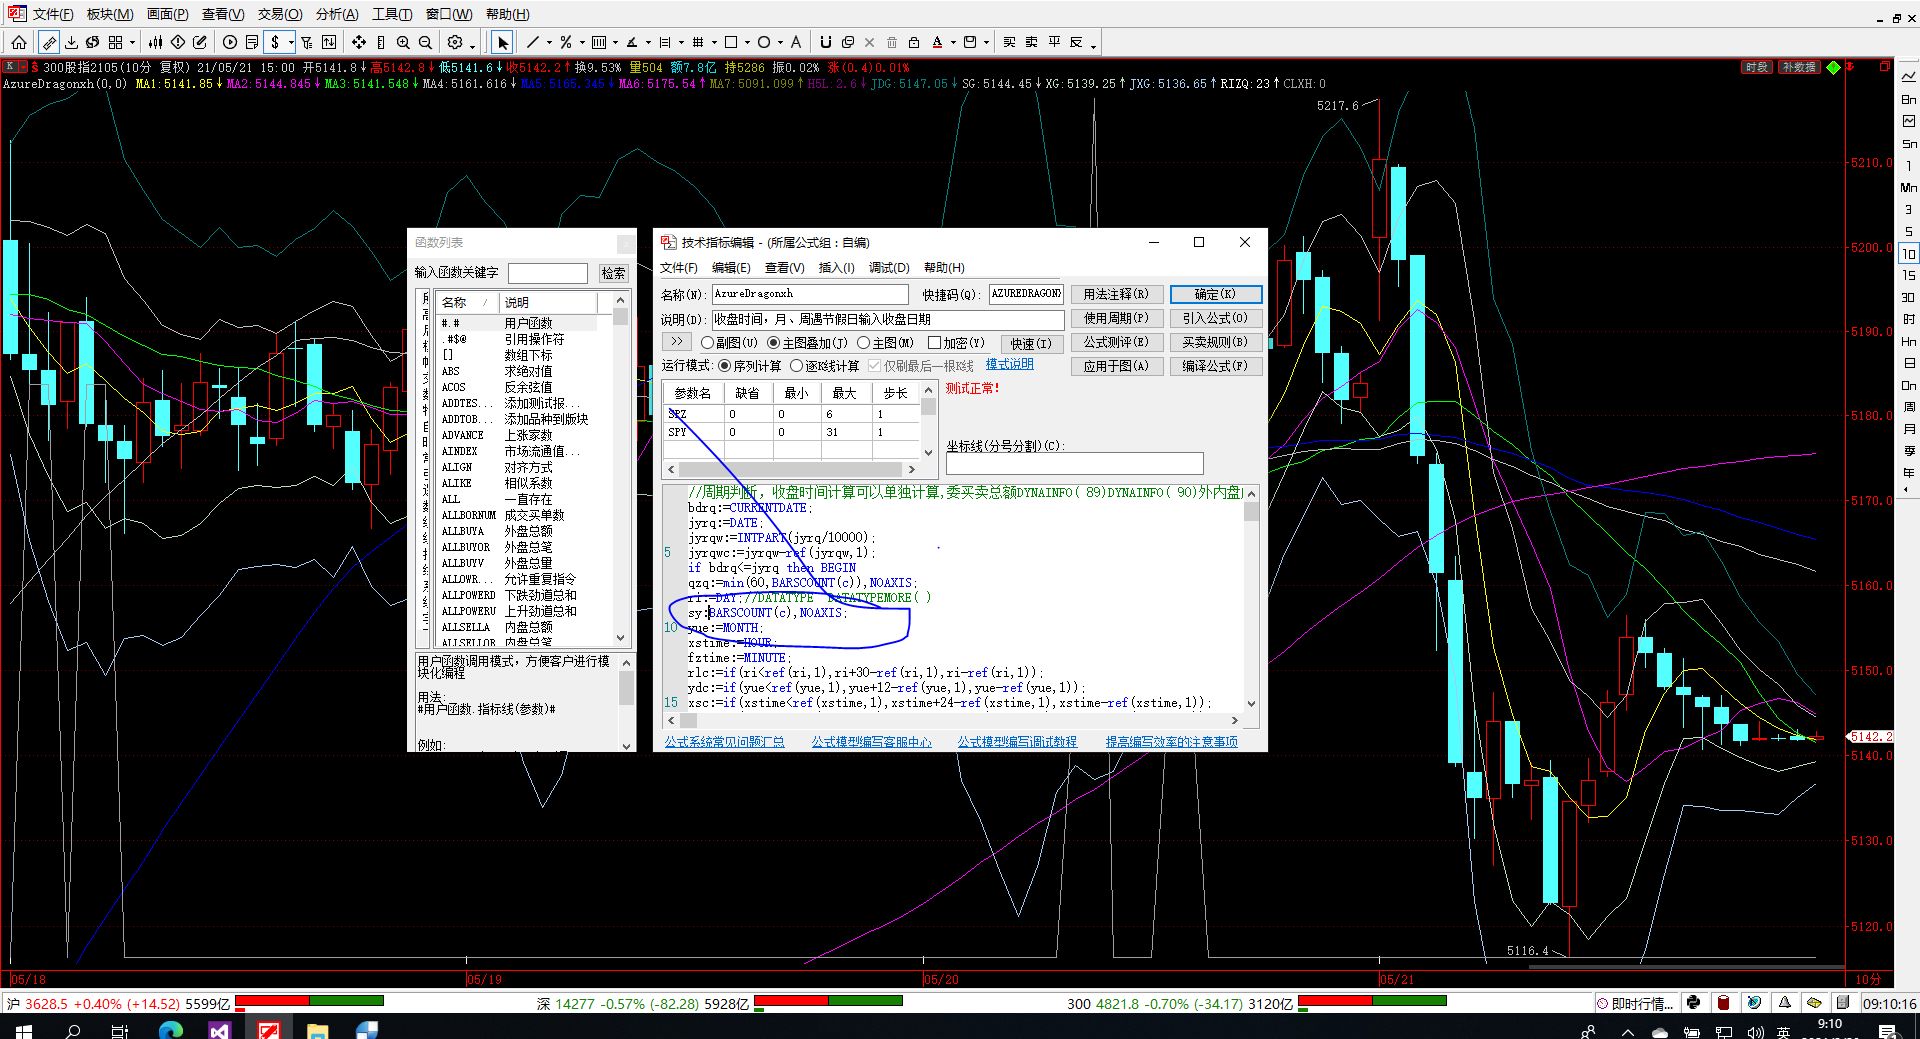Image resolution: width=1920 pixels, height=1039 pixels.
Task: Open the 板块(M) main menu
Action: [109, 14]
